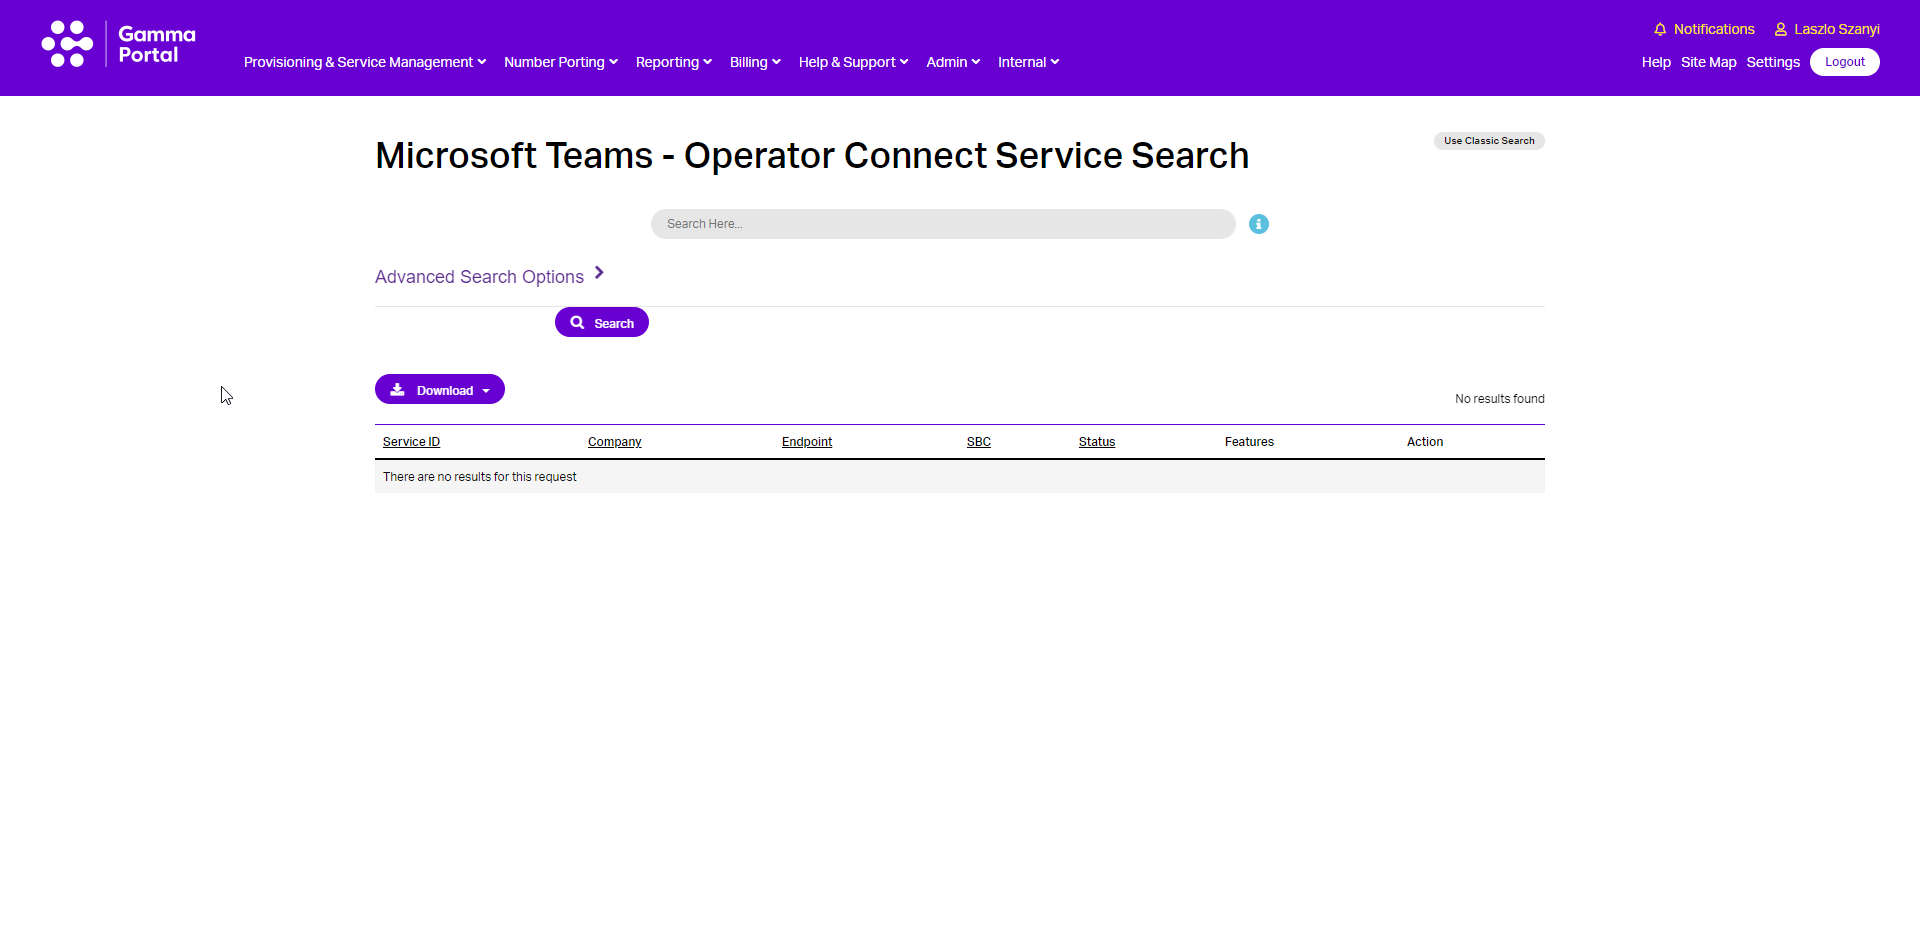This screenshot has height=937, width=1920.
Task: Click the Gamma Portal logo
Action: [x=118, y=44]
